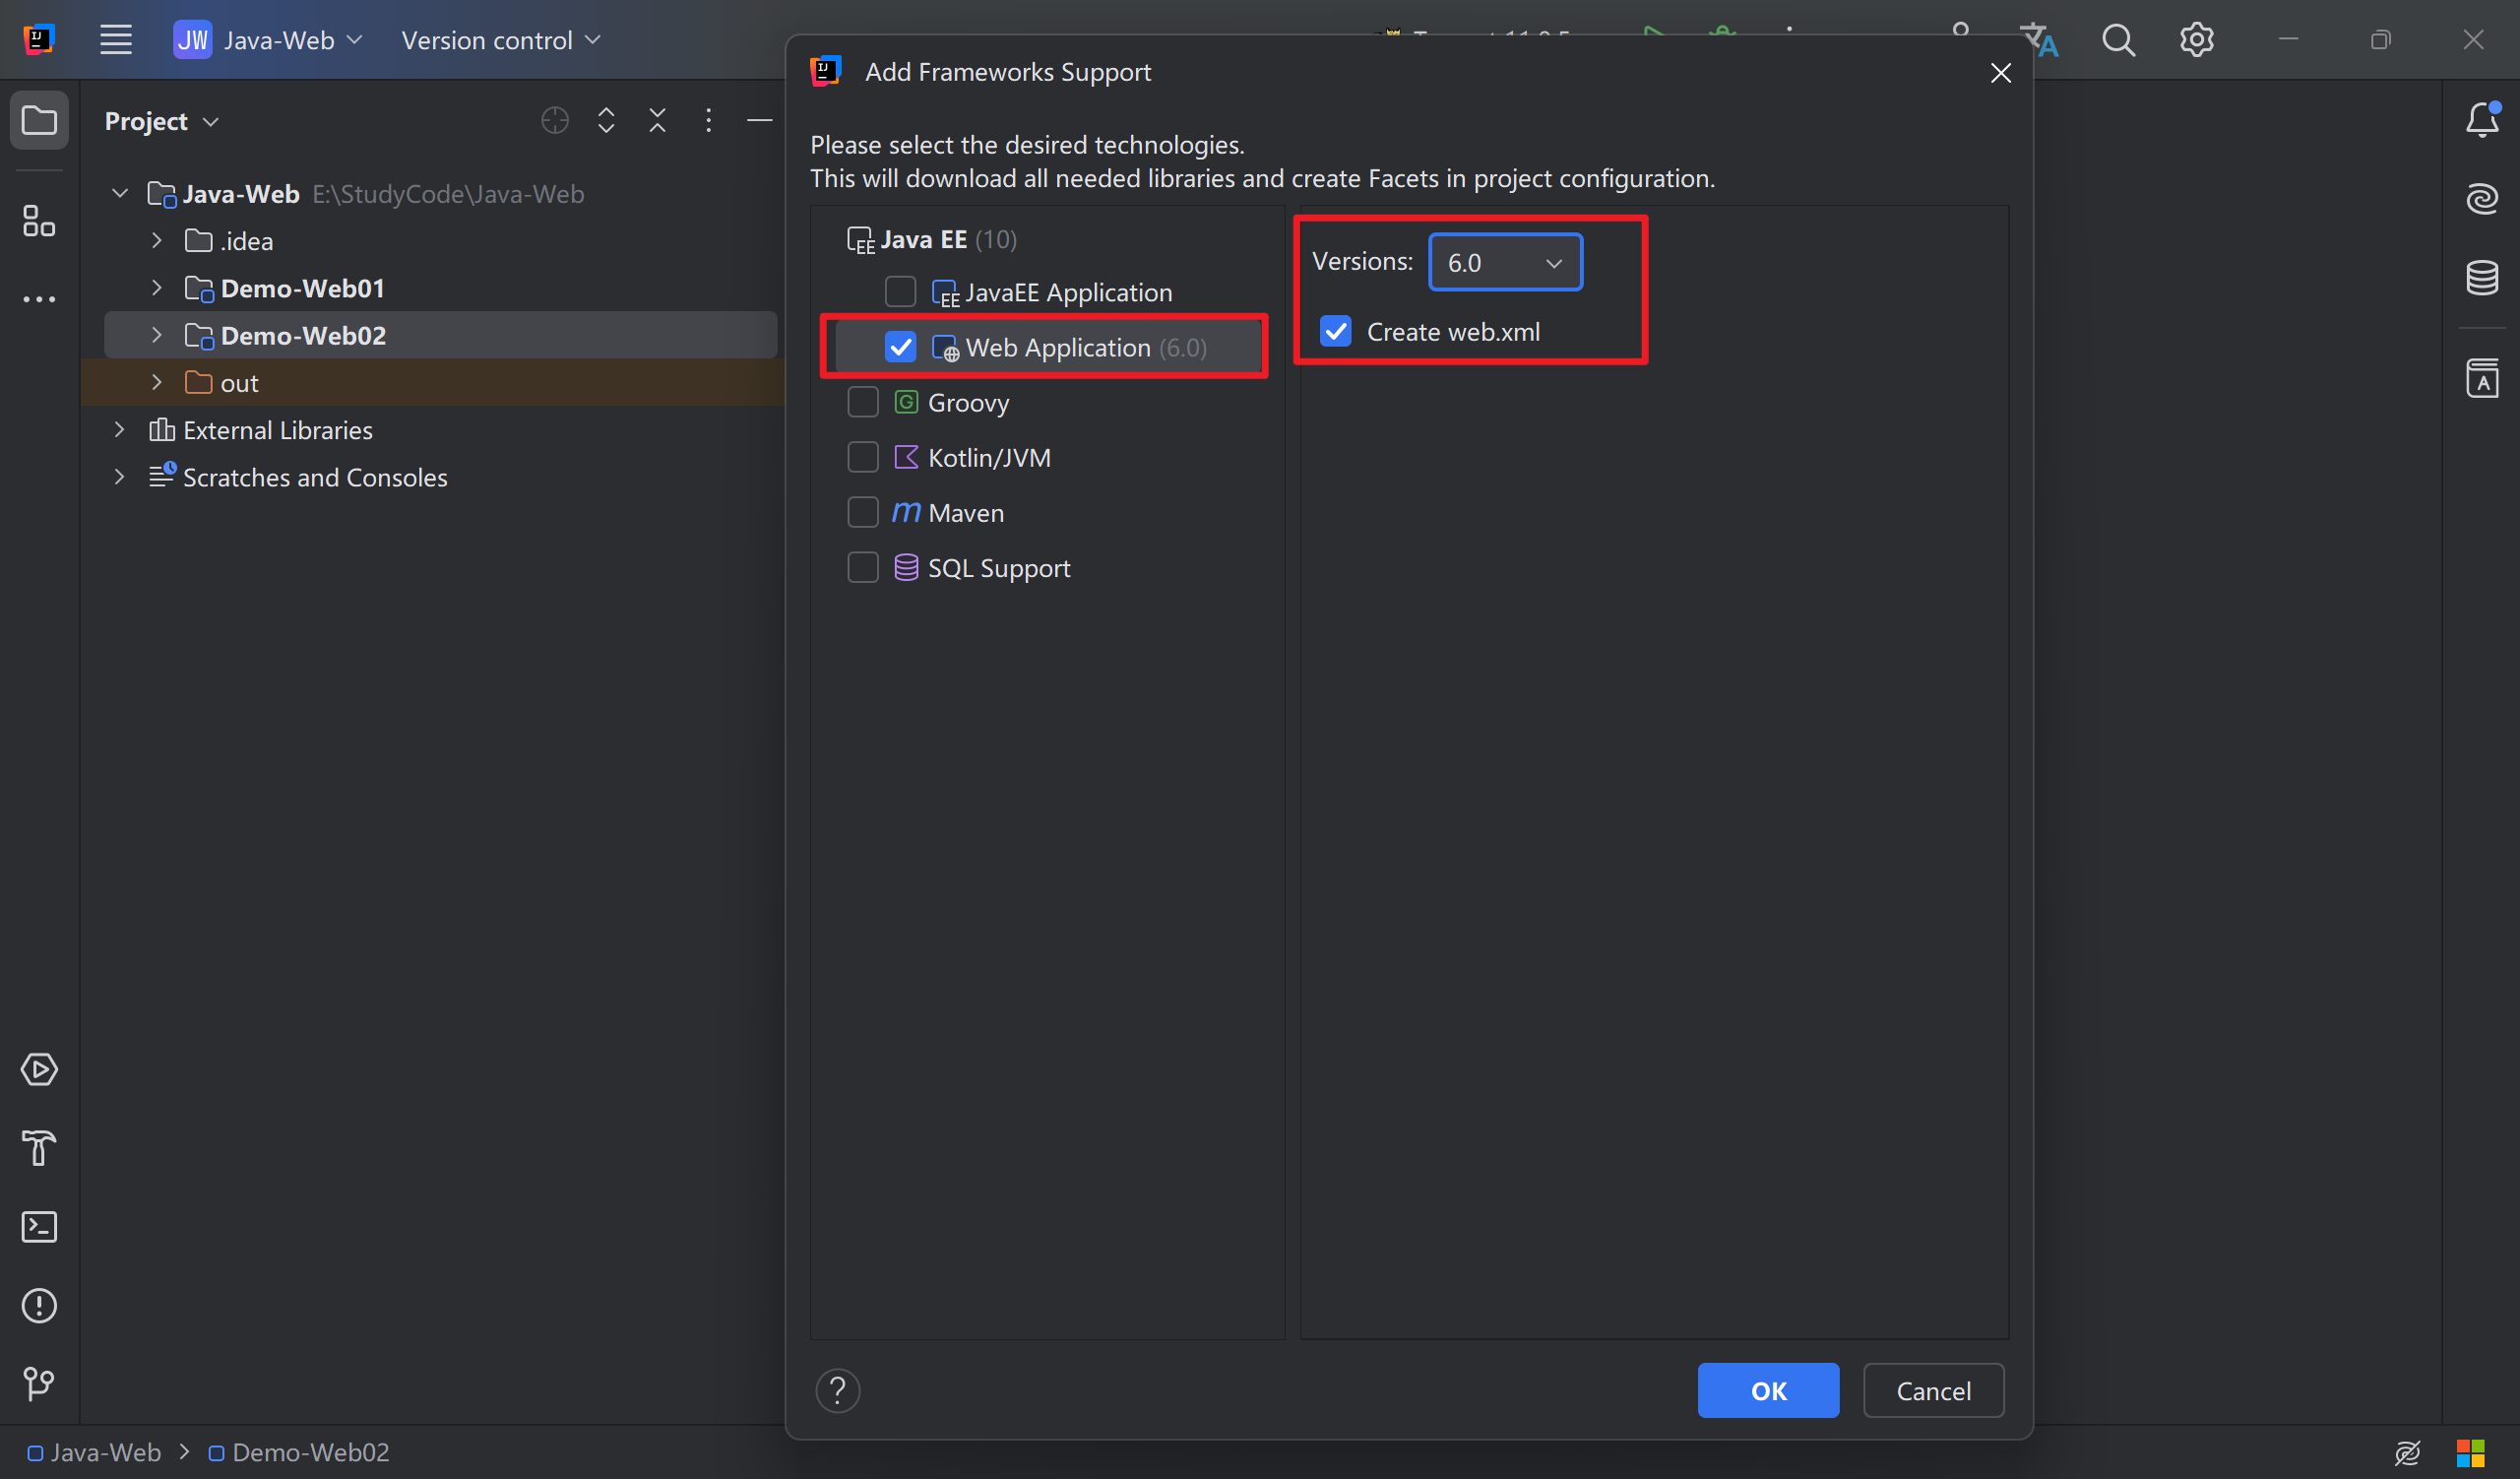Image resolution: width=2520 pixels, height=1479 pixels.
Task: Close the Add Frameworks Support dialog
Action: 2000,73
